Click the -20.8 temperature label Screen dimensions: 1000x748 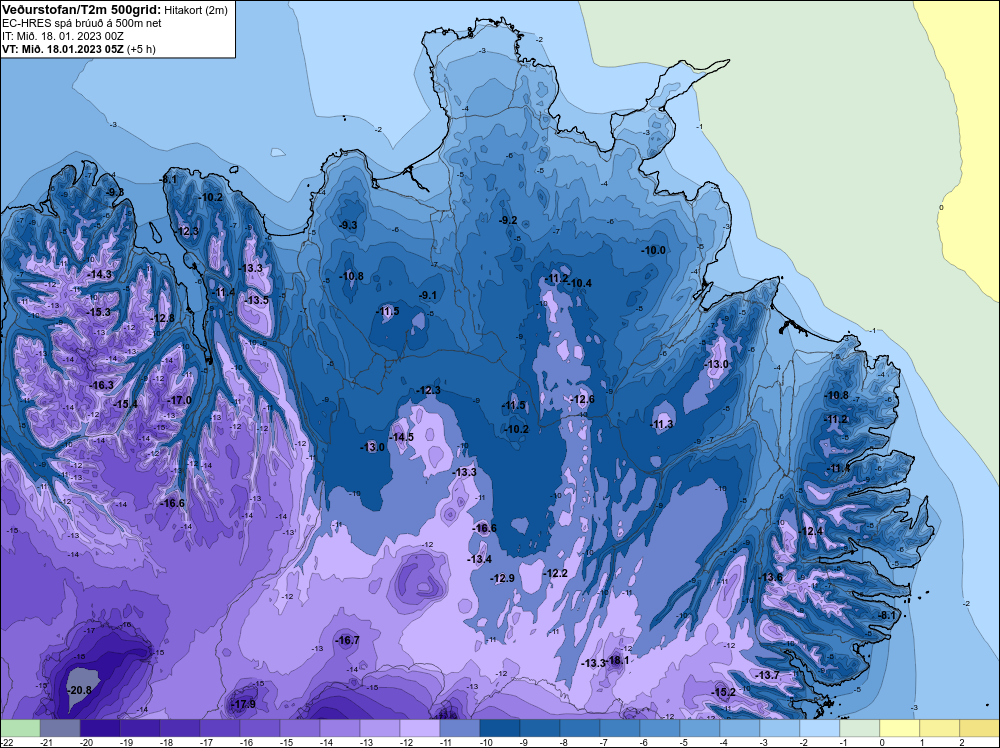tap(80, 690)
